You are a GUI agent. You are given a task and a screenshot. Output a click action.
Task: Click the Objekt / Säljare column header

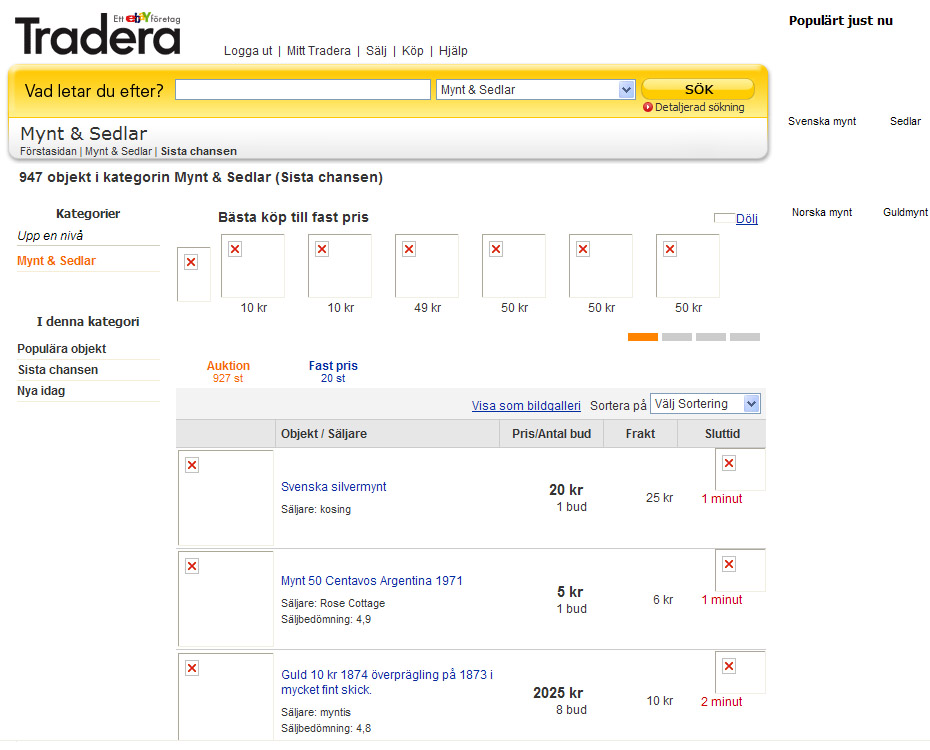387,433
